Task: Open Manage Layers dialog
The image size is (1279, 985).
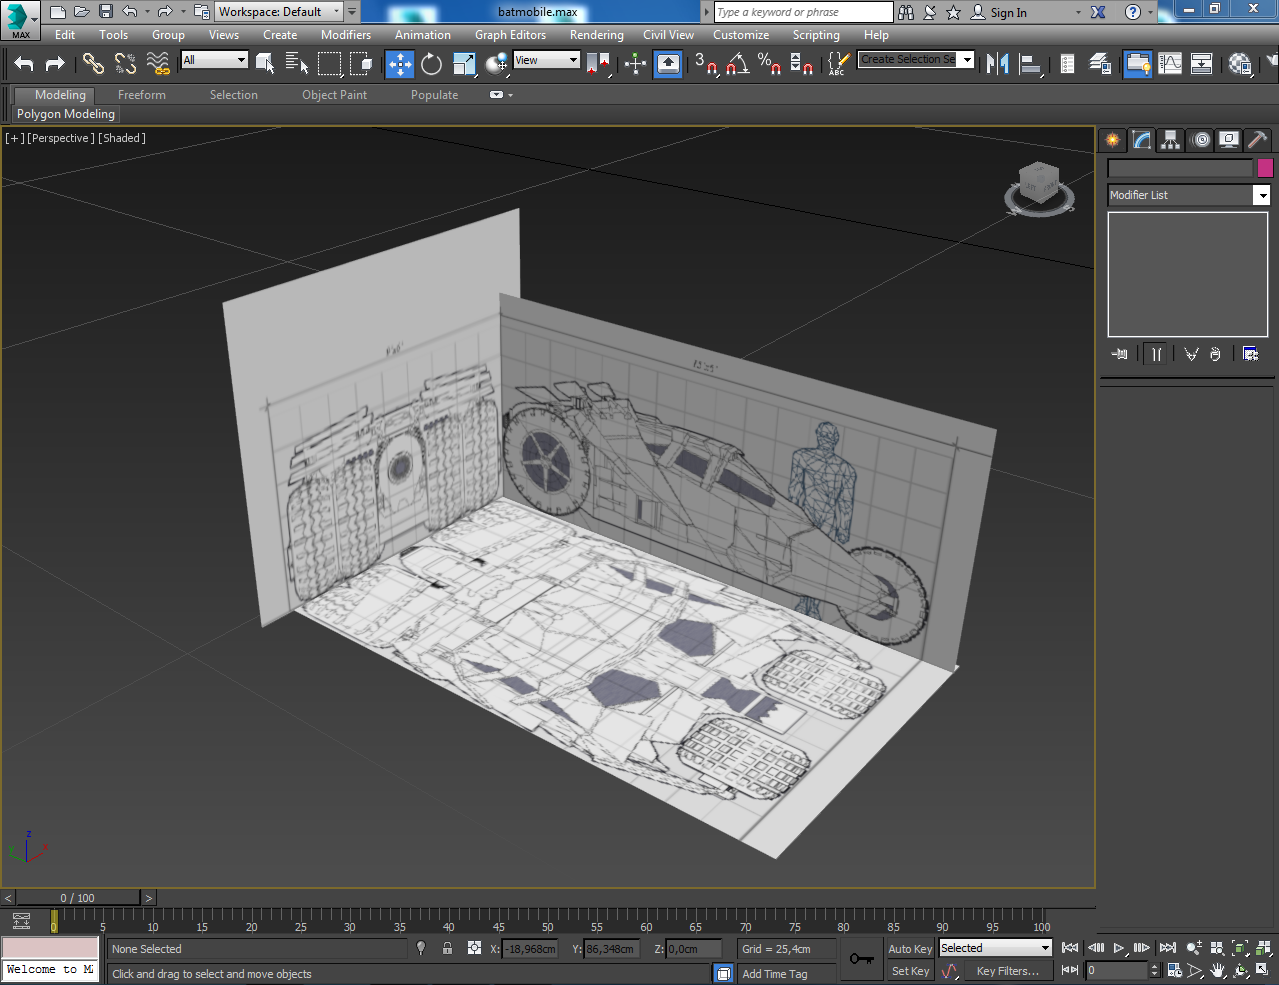Action: point(1100,64)
